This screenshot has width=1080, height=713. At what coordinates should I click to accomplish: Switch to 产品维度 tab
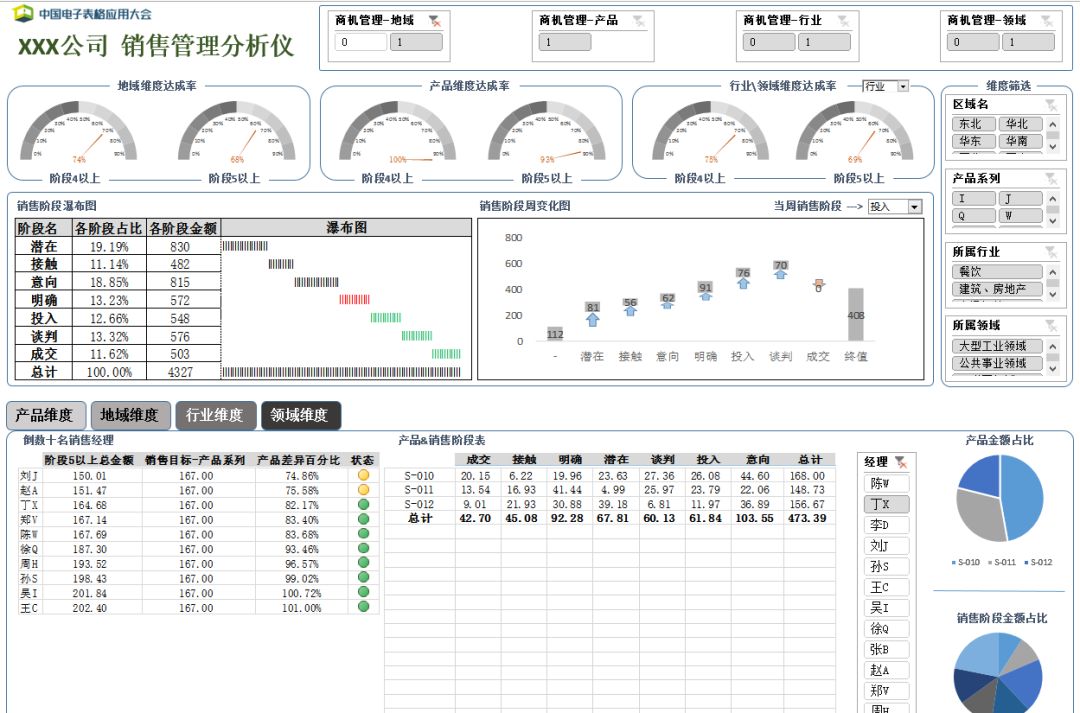click(46, 415)
